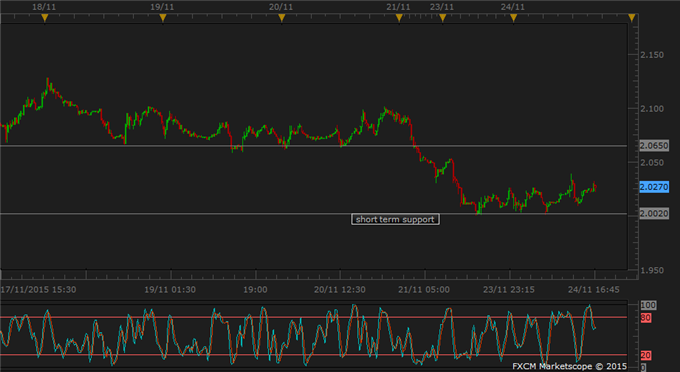The image size is (680, 372).
Task: Select the 20/11 day marker triangle
Action: click(x=282, y=18)
